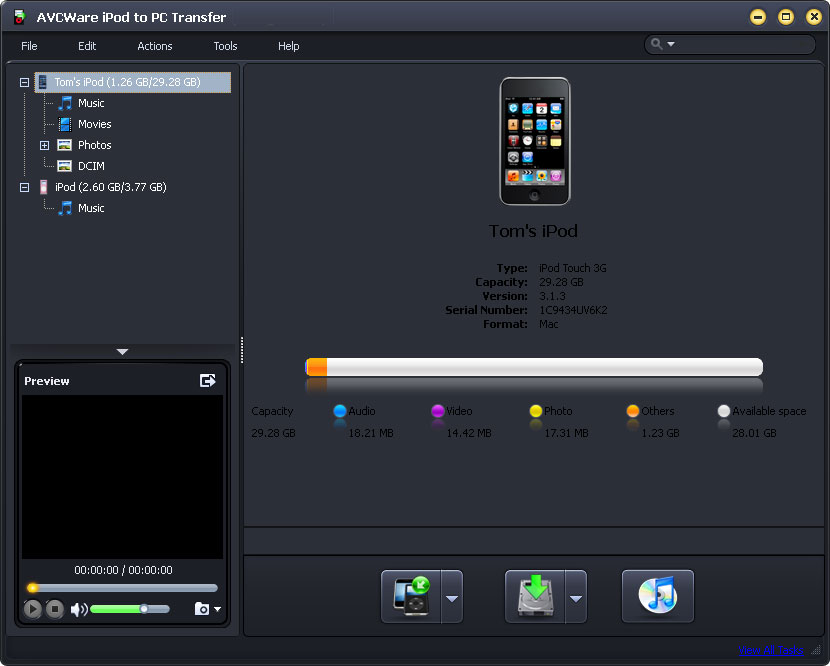
Task: Click the copy to iPod device button
Action: click(411, 597)
